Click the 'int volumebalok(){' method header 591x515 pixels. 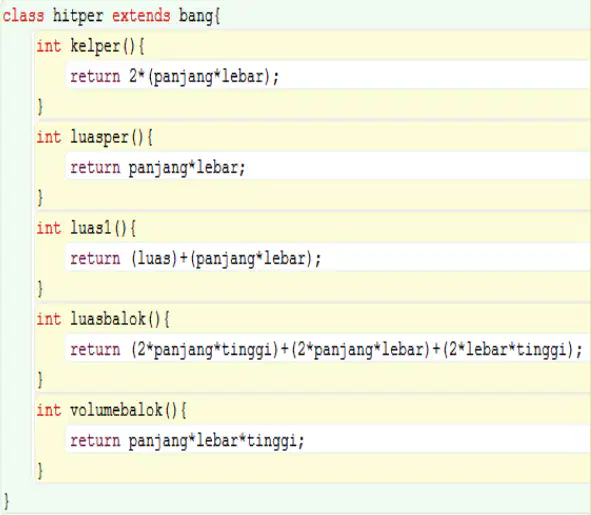(x=112, y=410)
